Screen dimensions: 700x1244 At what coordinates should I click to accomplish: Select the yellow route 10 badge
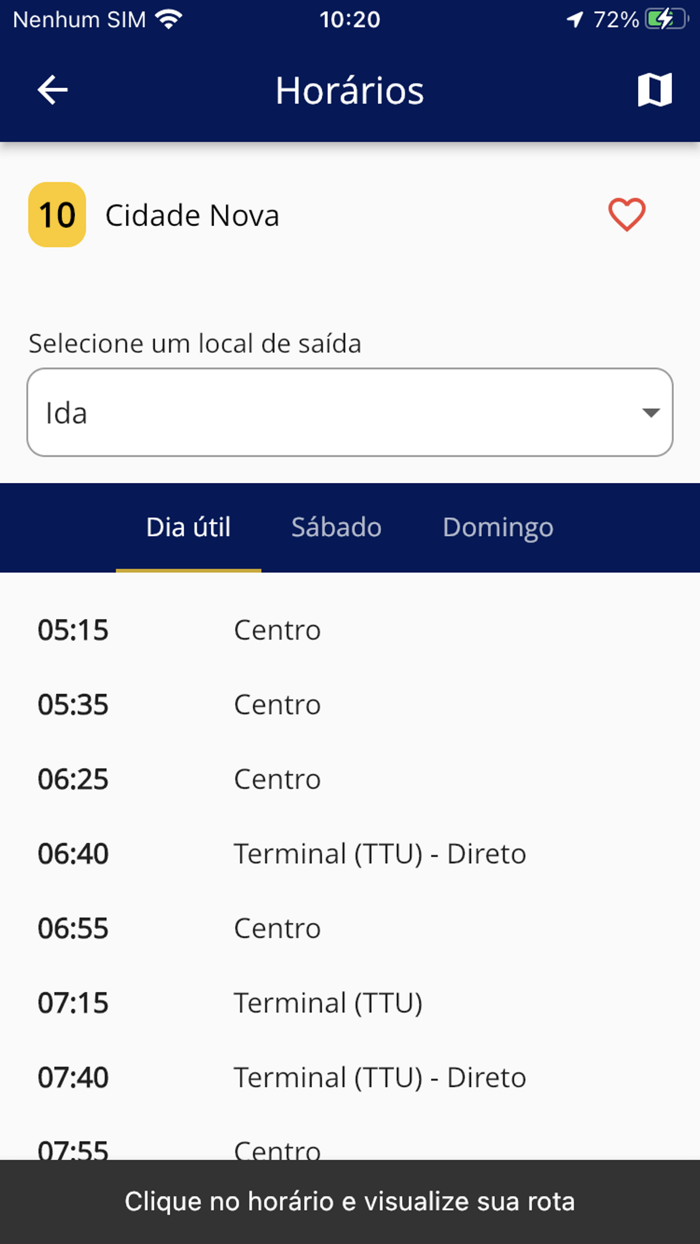pos(57,215)
